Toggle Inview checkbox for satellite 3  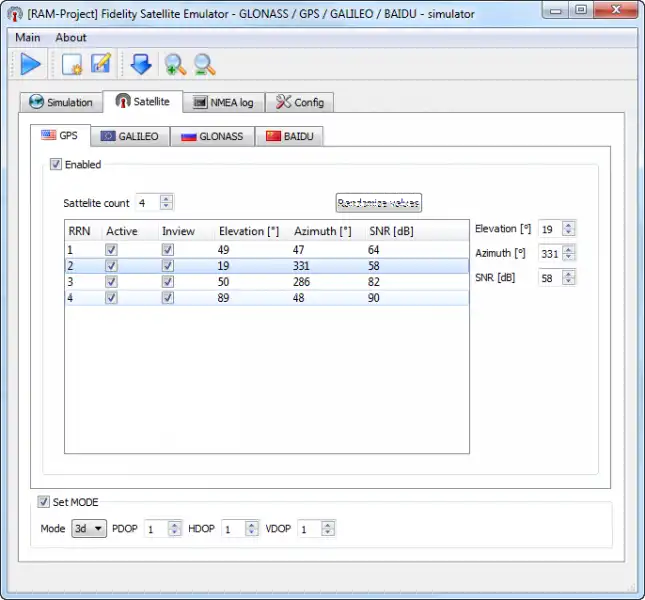pos(167,282)
